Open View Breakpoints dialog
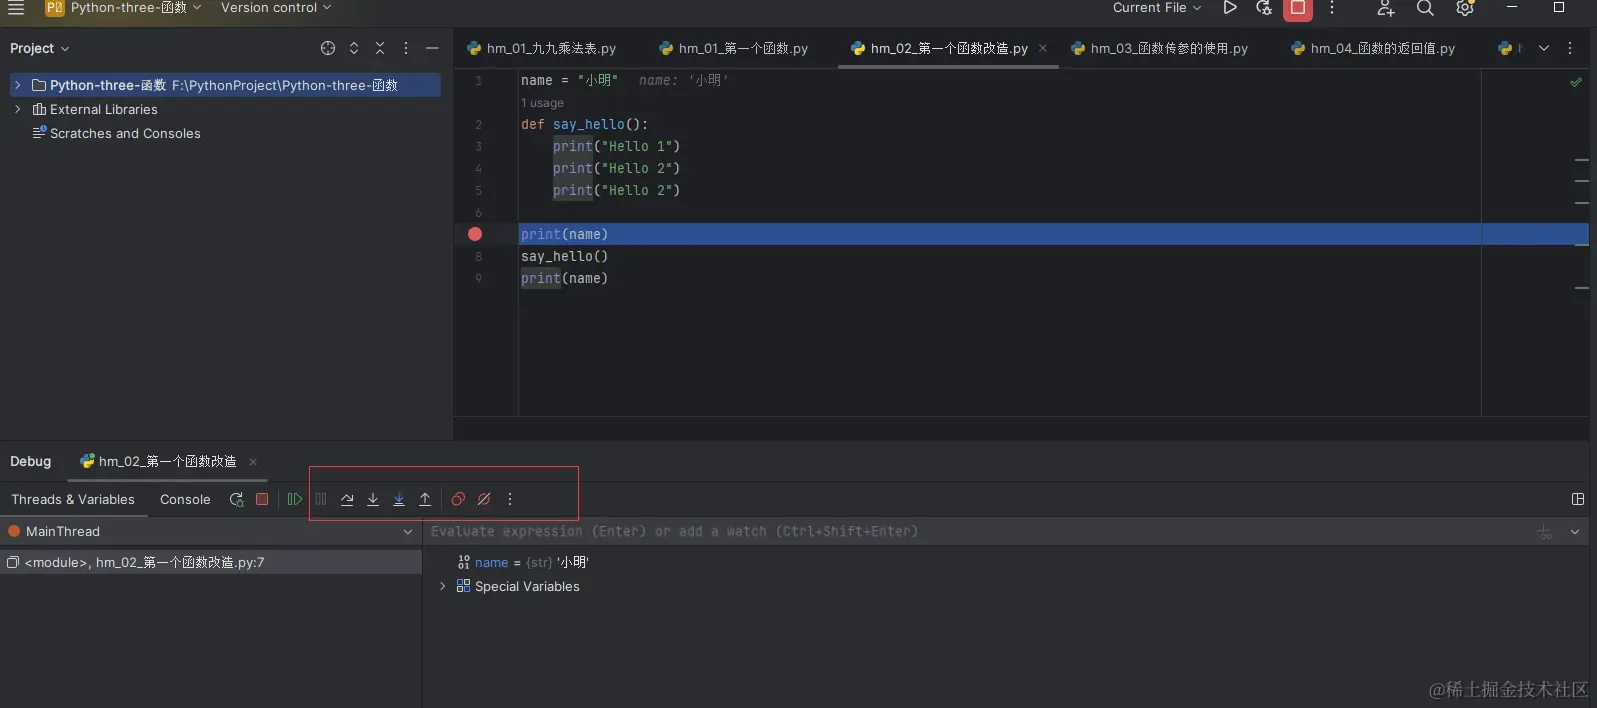The image size is (1597, 708). pyautogui.click(x=458, y=499)
